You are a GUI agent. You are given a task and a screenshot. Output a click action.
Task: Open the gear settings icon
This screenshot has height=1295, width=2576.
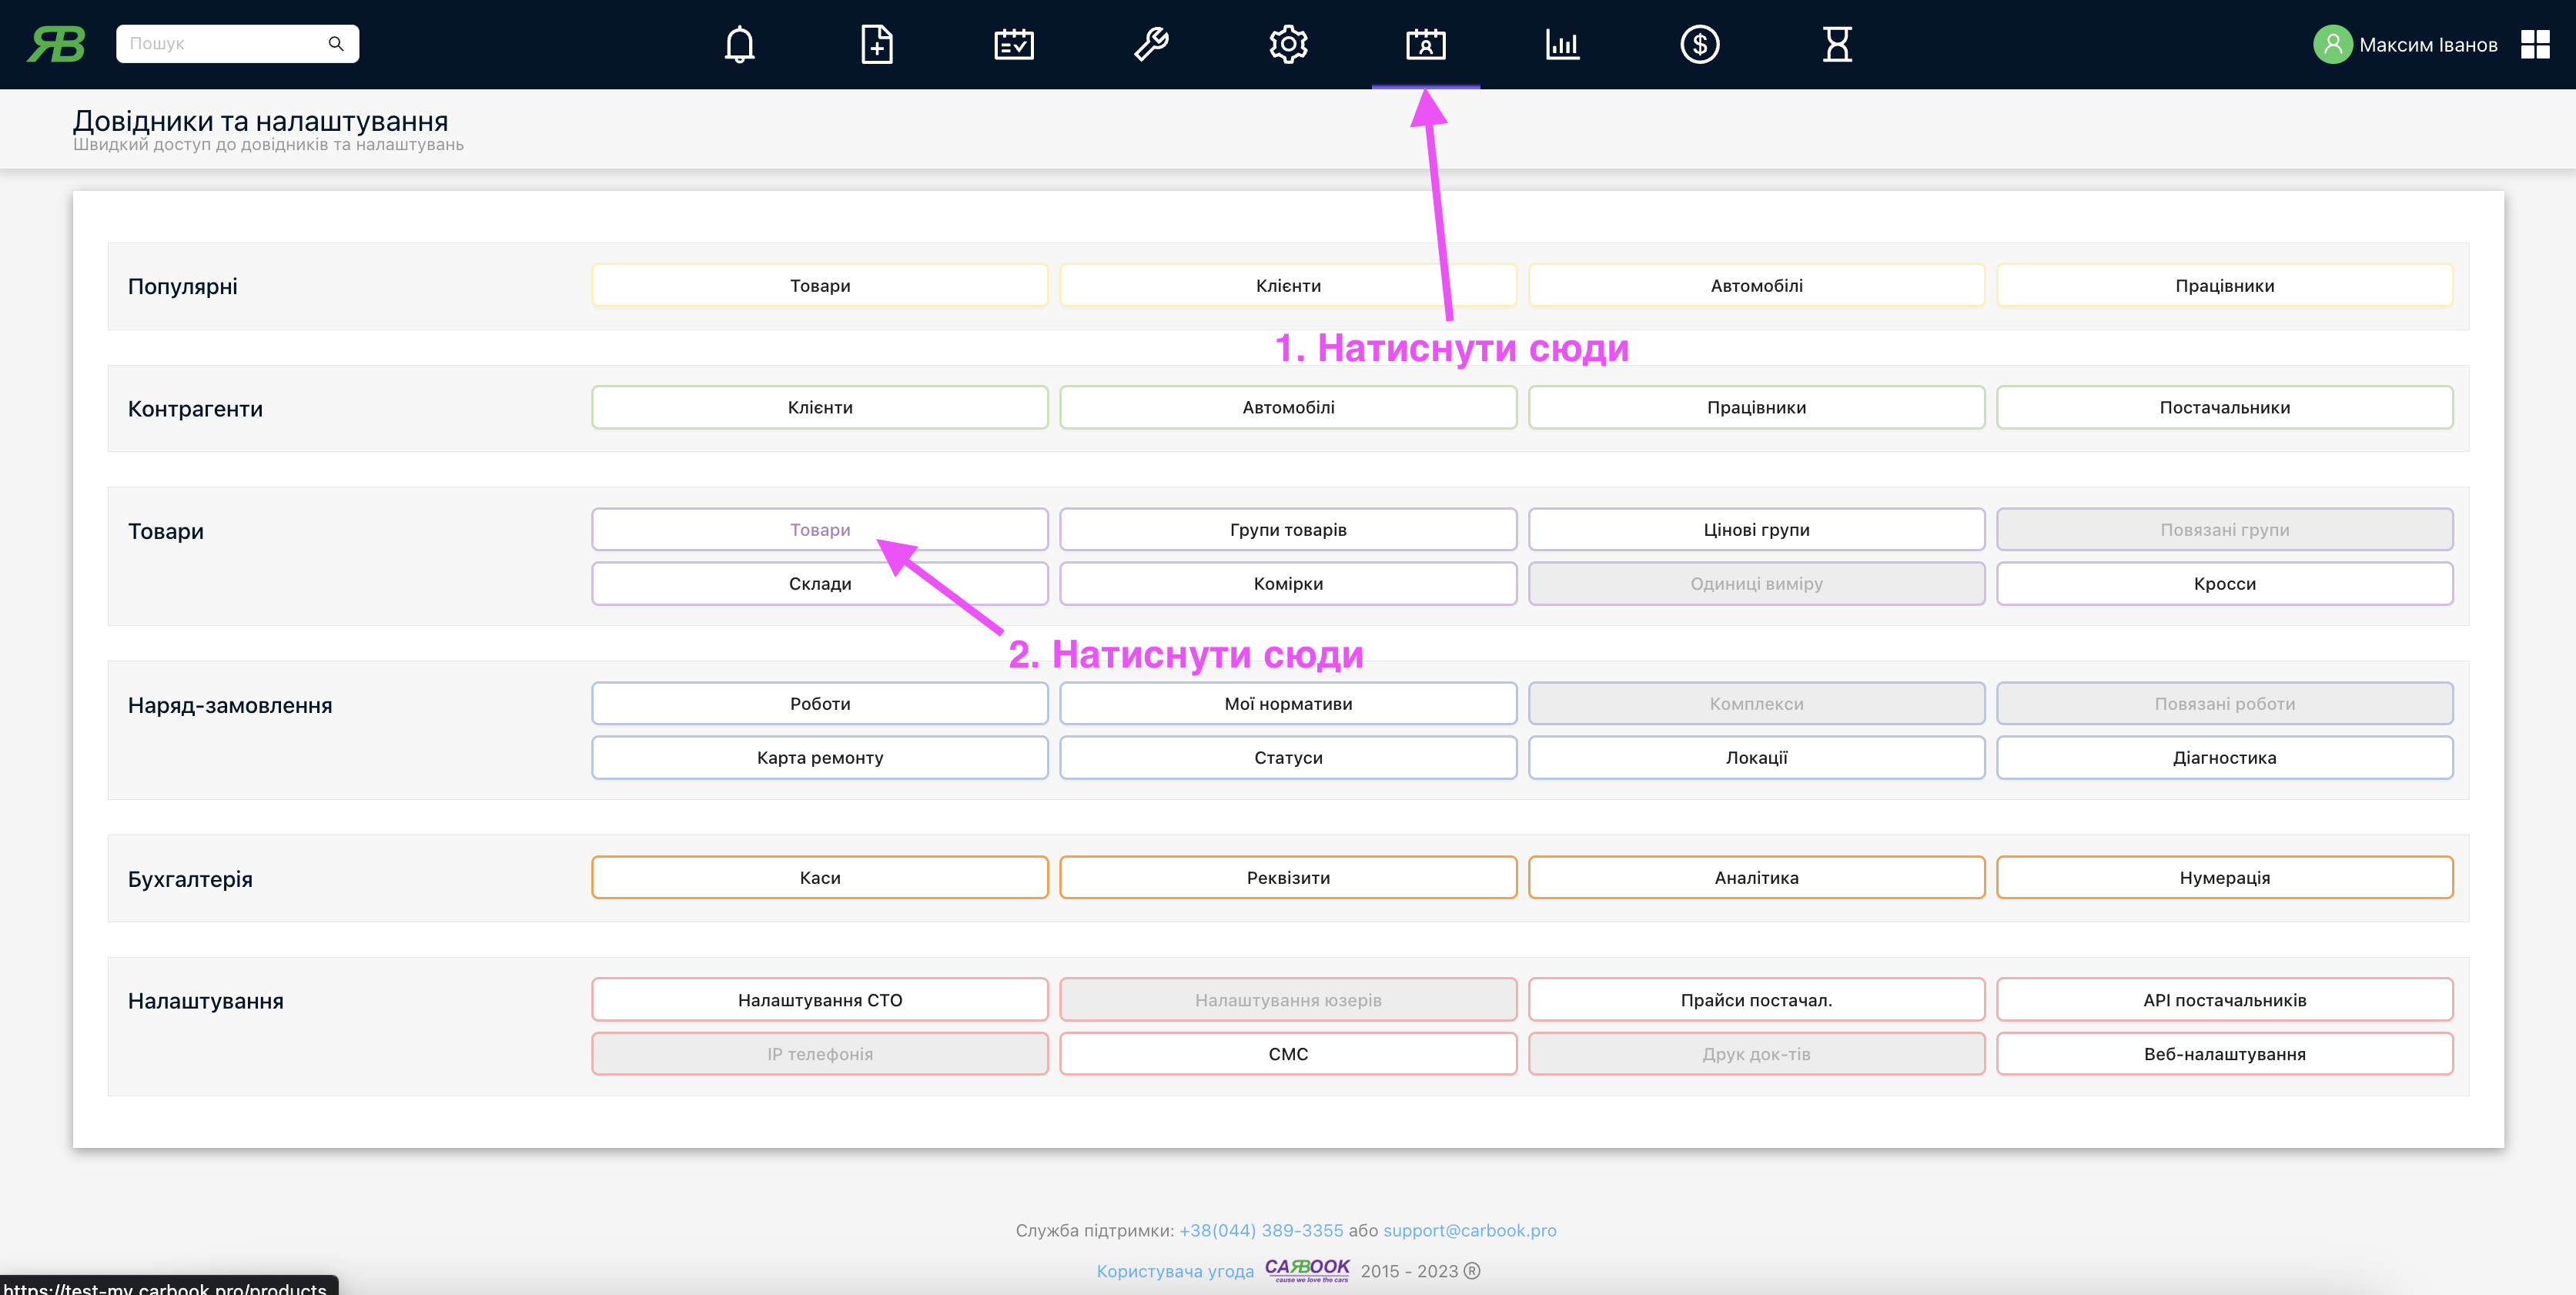click(1288, 44)
